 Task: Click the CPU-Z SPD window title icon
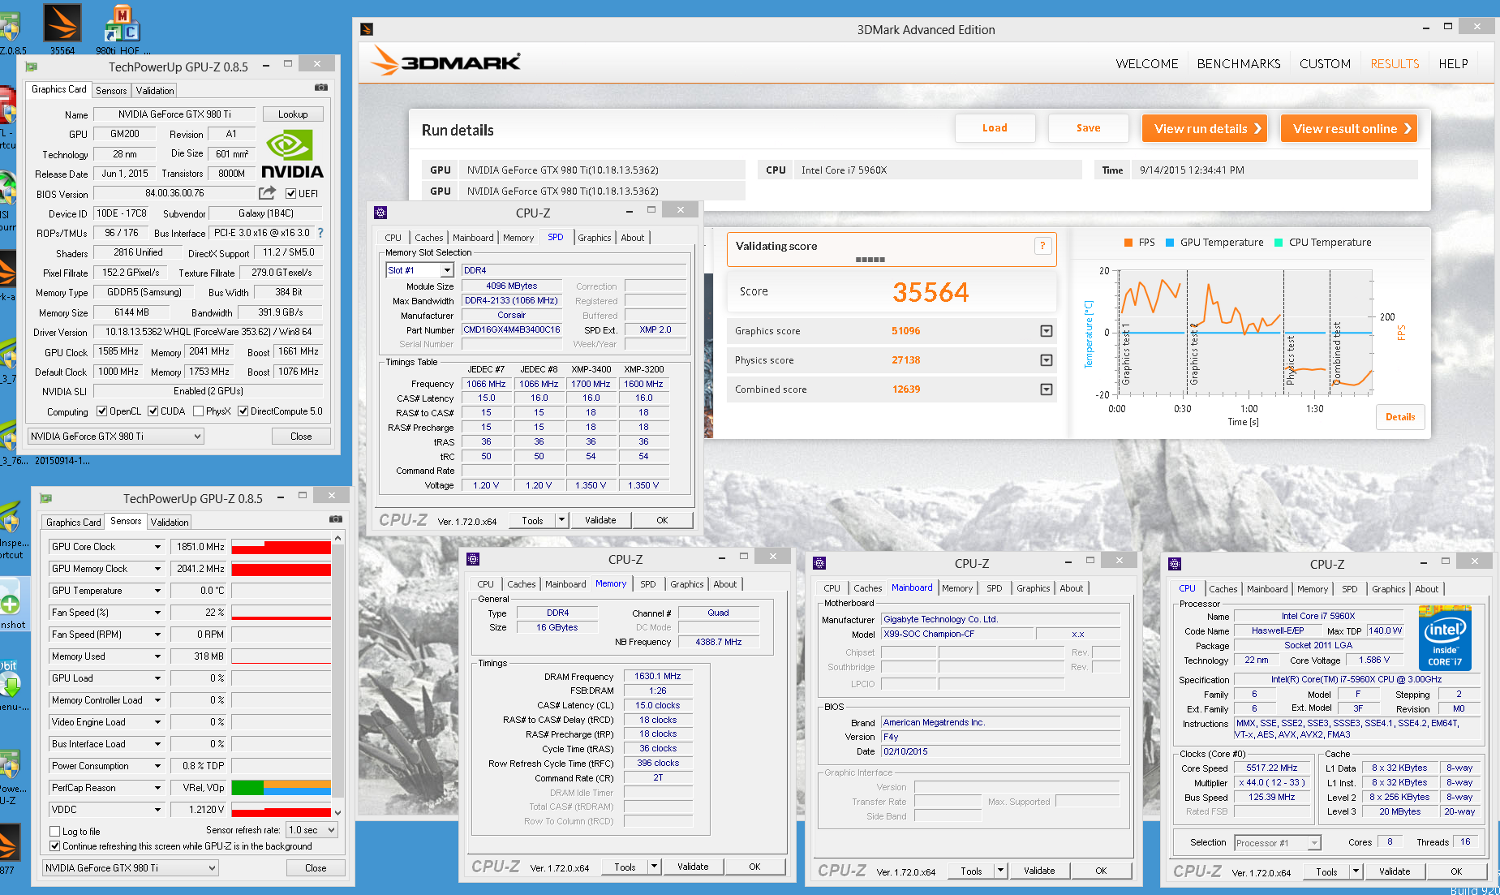click(379, 212)
